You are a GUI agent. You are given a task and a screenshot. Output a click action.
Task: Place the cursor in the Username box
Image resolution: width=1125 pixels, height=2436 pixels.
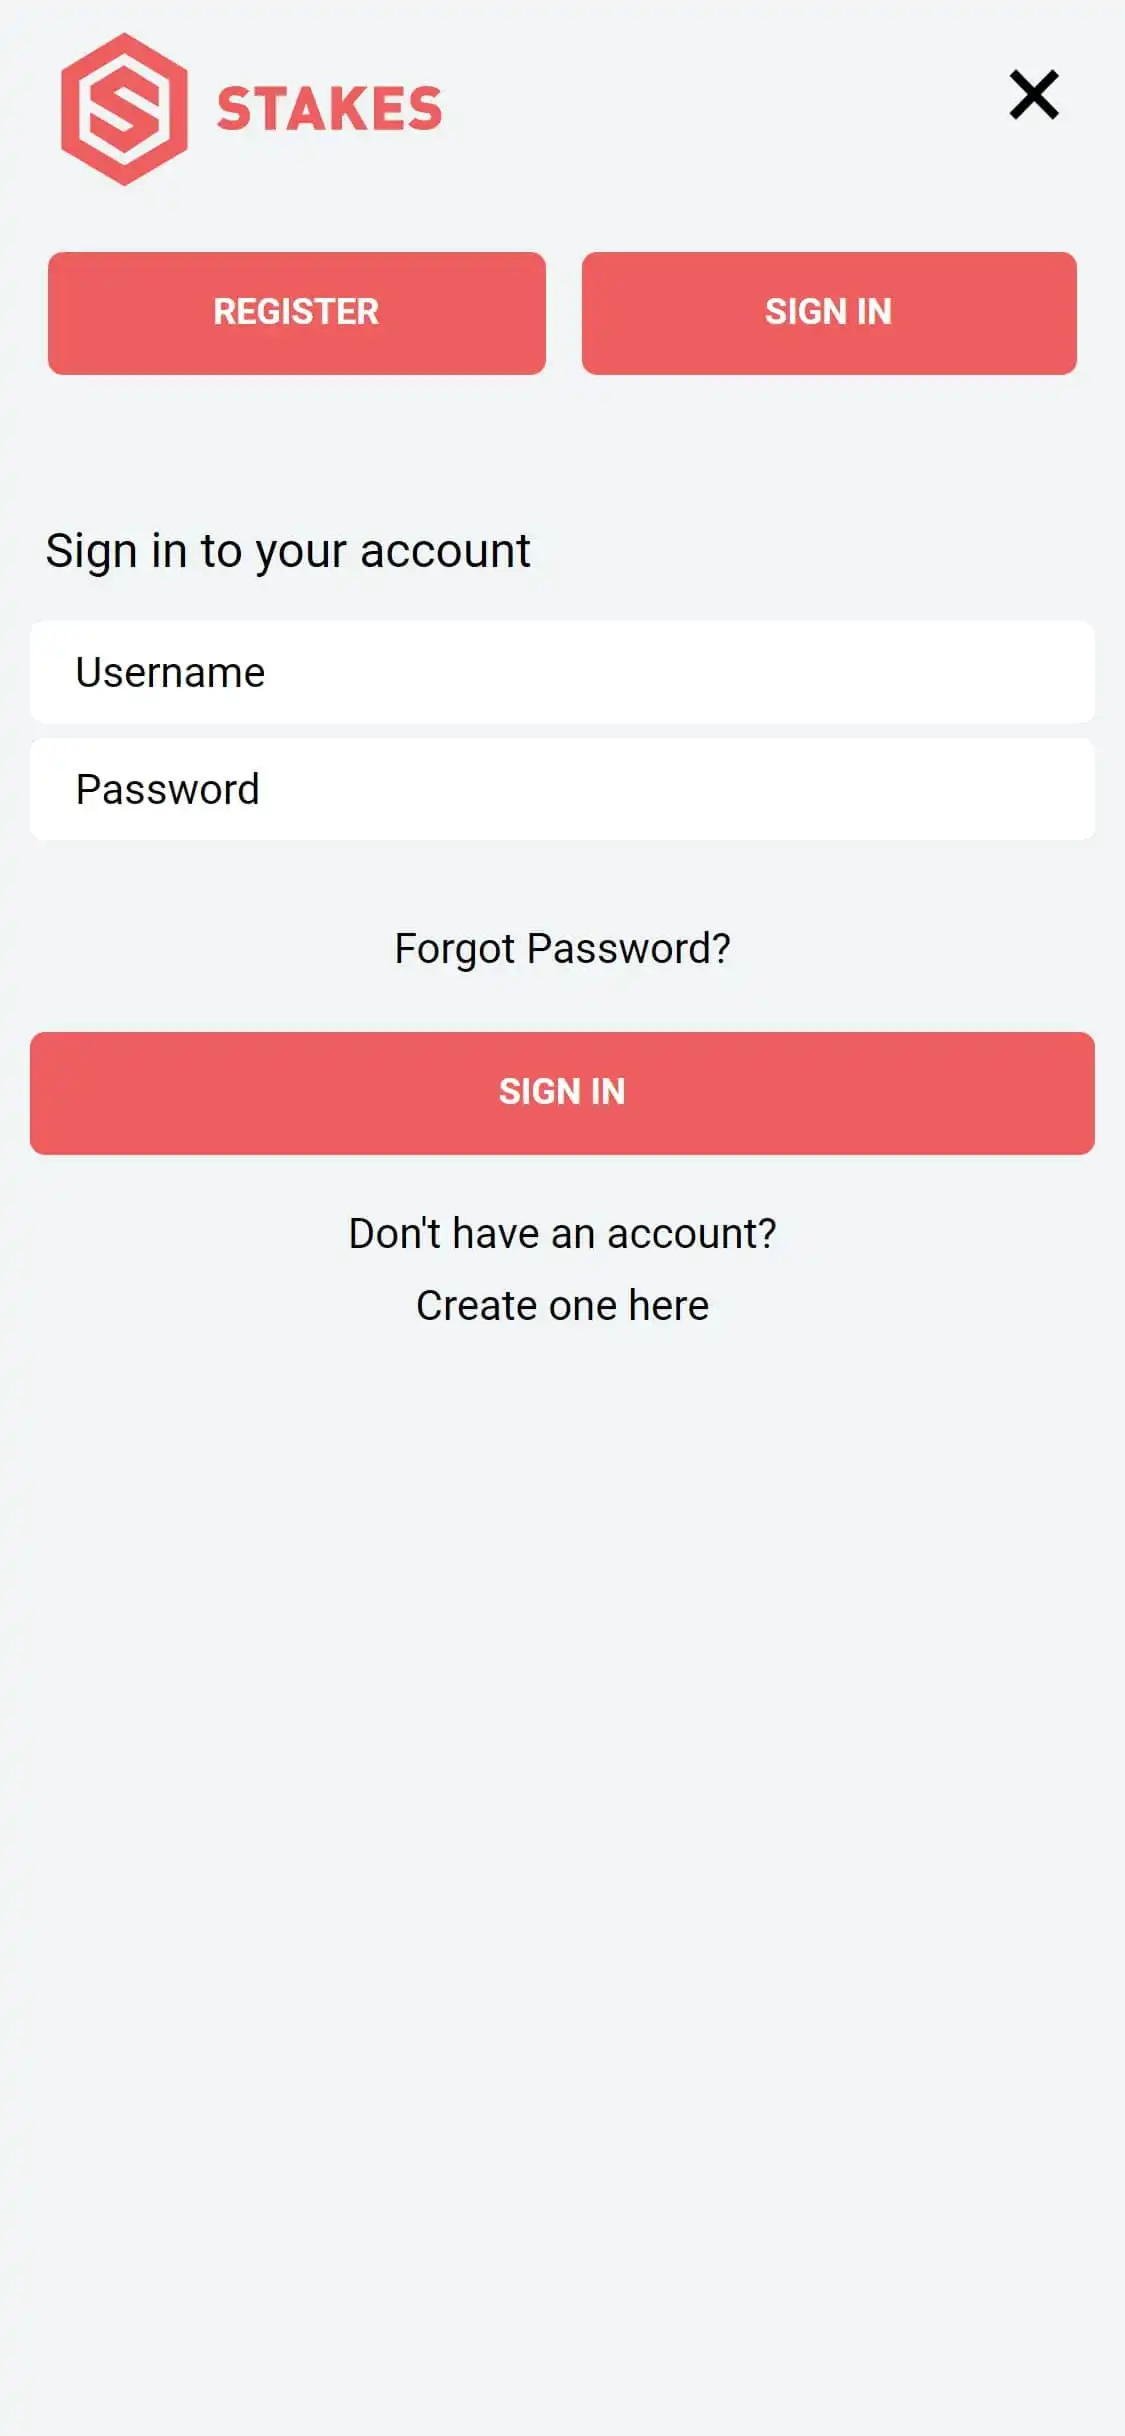coord(562,672)
